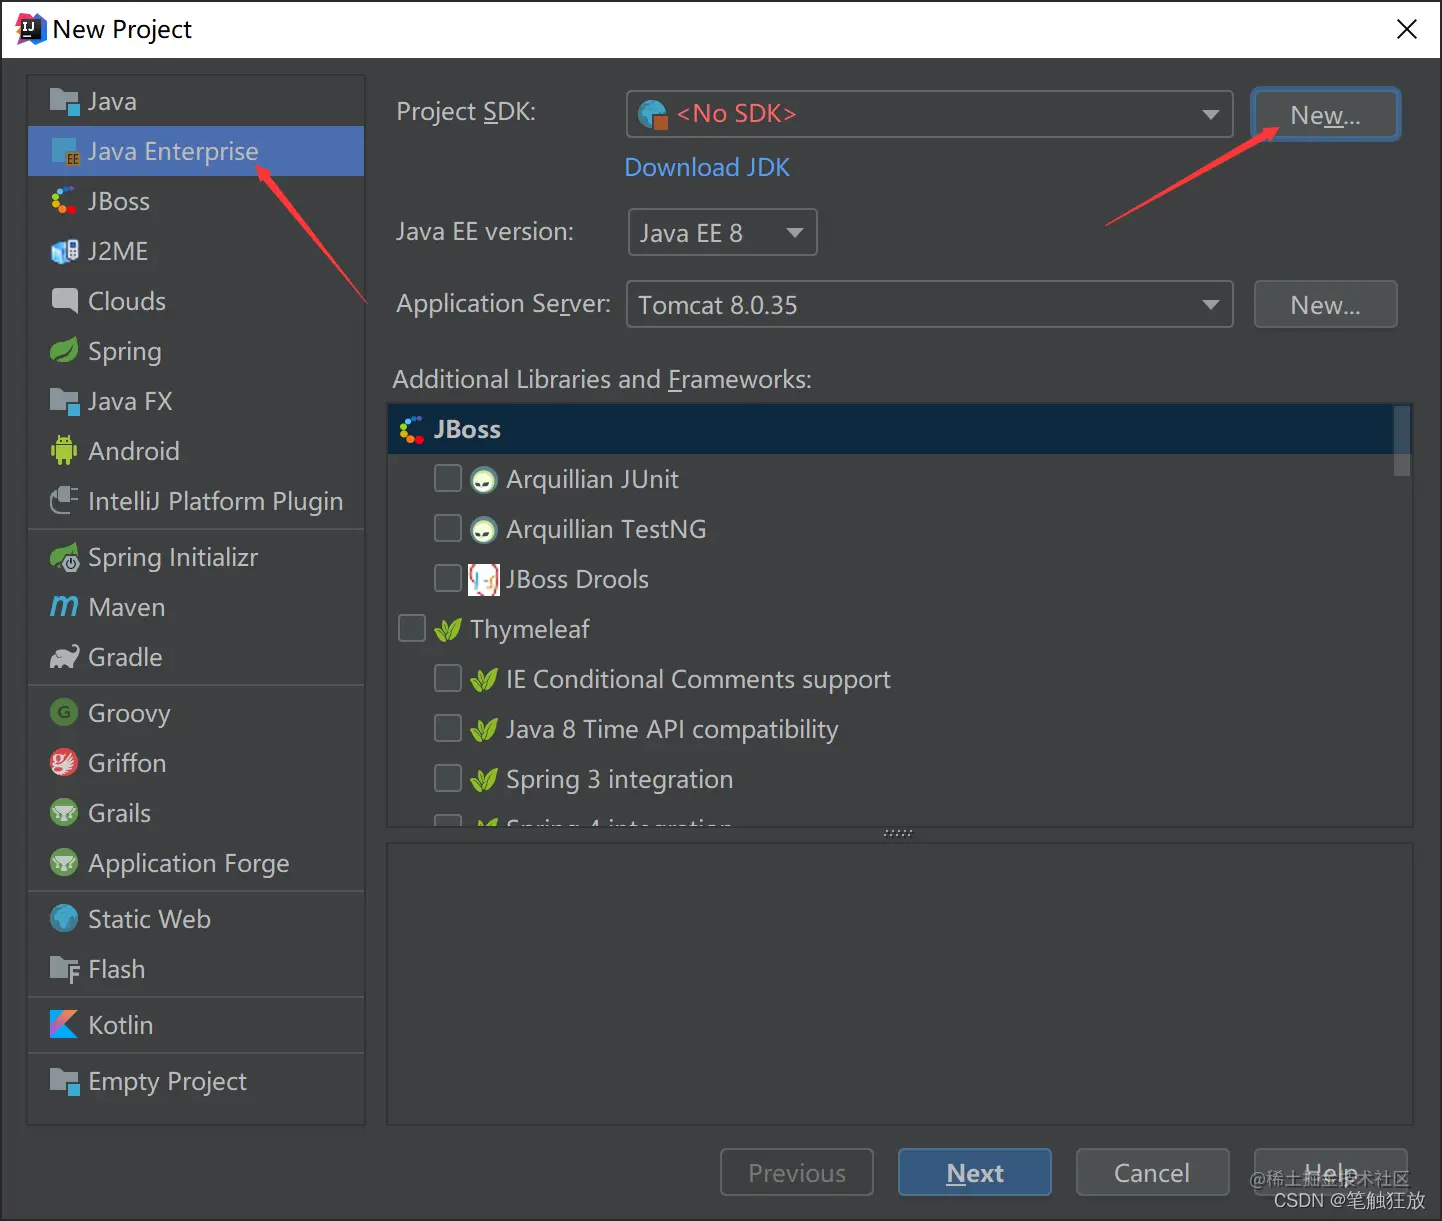Enable the Arquillian JUnit checkbox
Image resolution: width=1442 pixels, height=1221 pixels.
pos(447,478)
